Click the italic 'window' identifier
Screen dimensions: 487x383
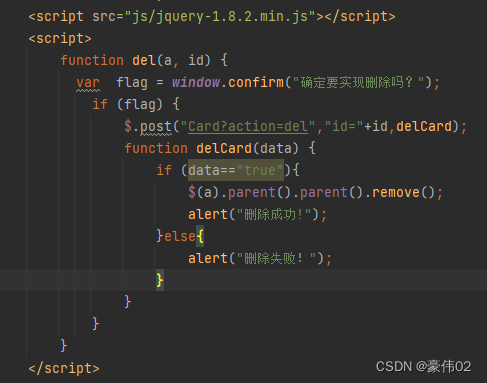(x=196, y=82)
